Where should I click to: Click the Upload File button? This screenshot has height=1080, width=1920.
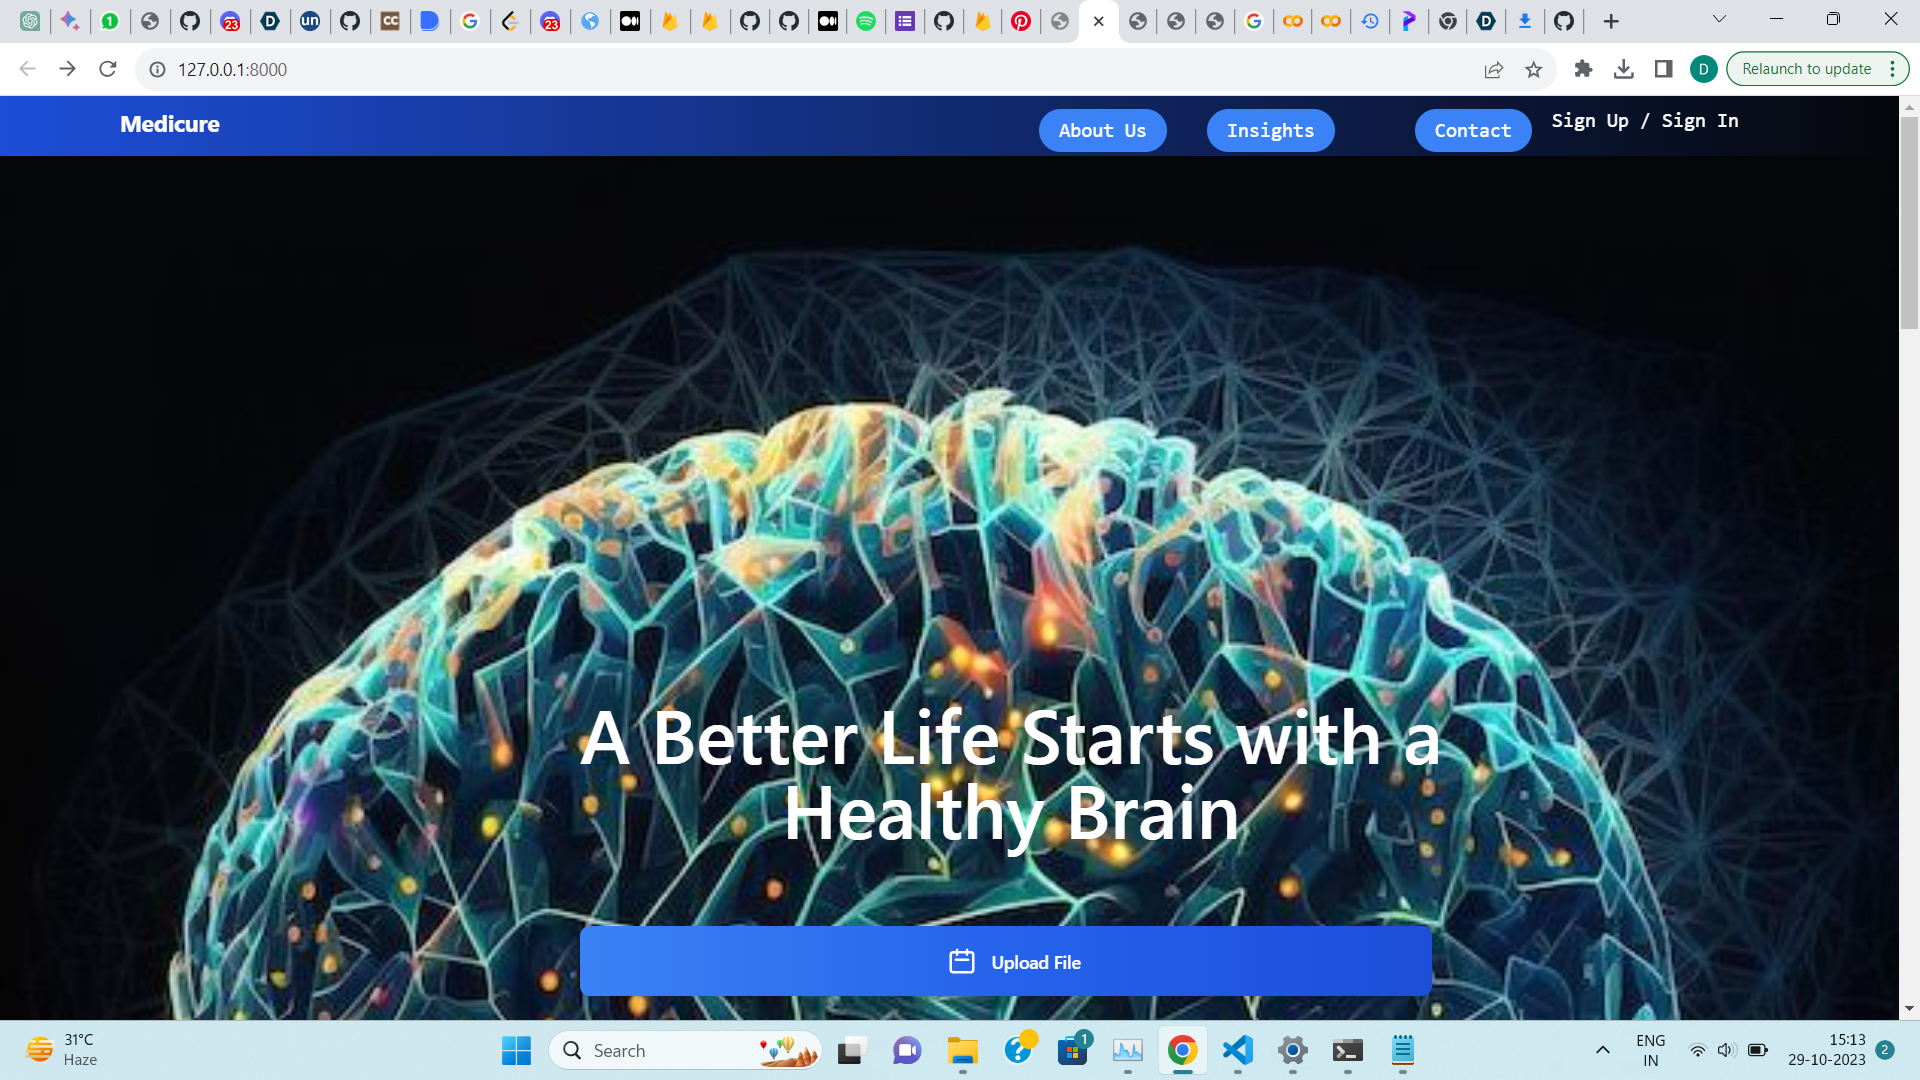pos(1005,961)
